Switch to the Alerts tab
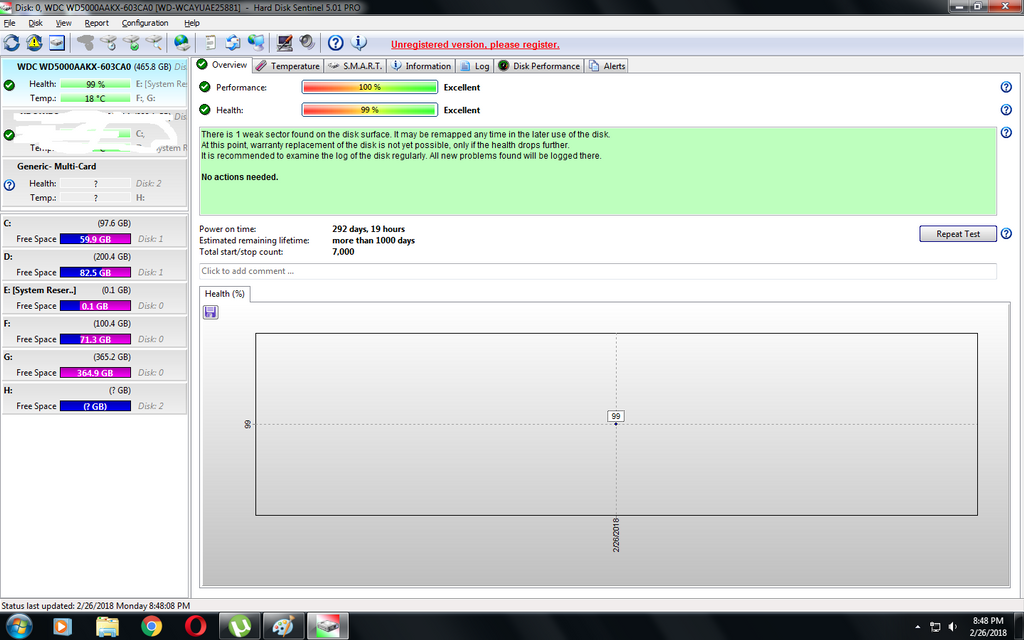The height and width of the screenshot is (640, 1024). [x=607, y=66]
